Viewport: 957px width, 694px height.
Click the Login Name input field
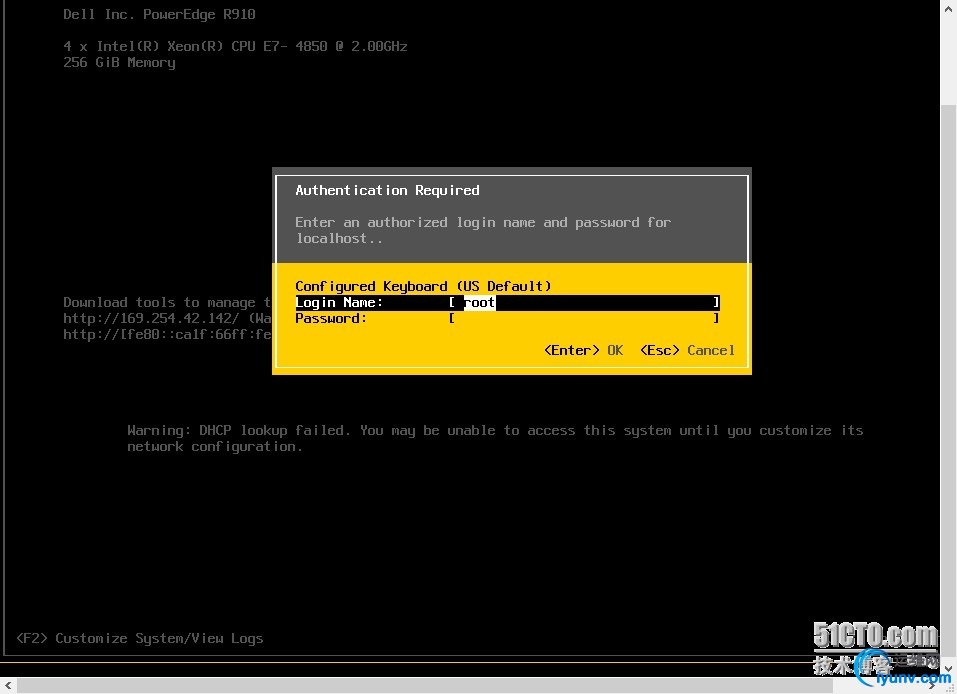[x=584, y=302]
